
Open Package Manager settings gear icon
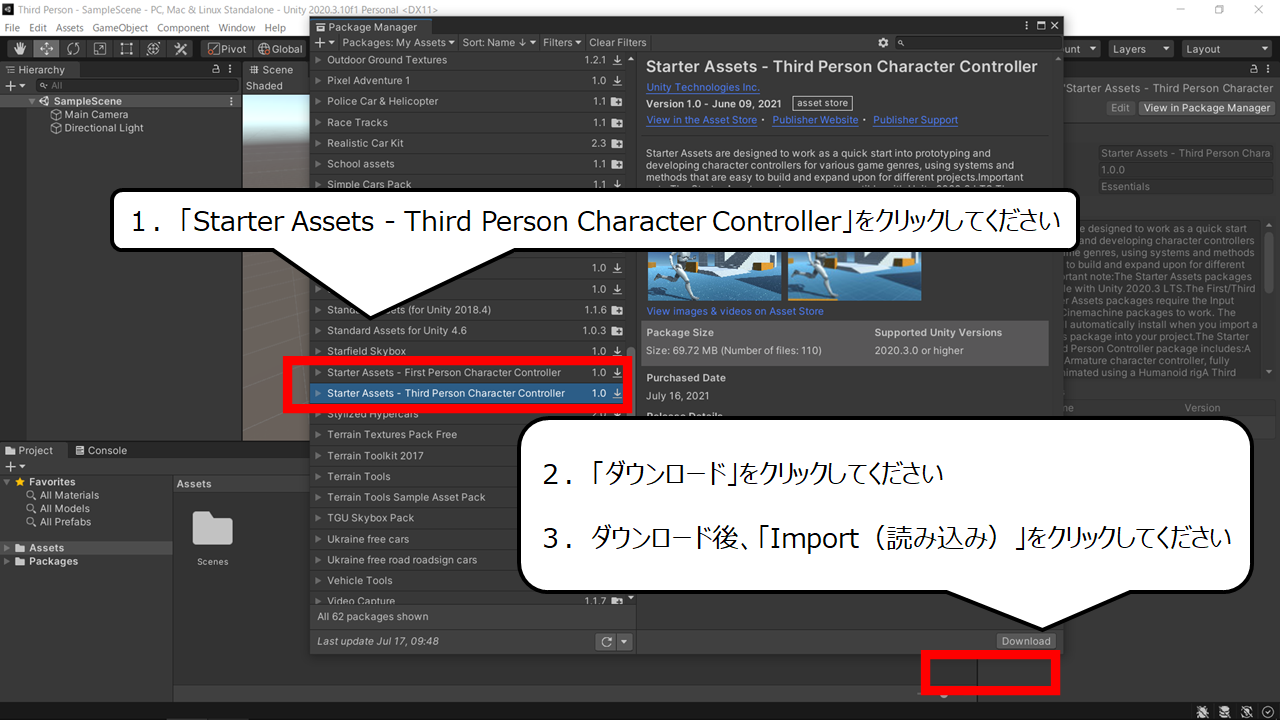click(x=883, y=42)
